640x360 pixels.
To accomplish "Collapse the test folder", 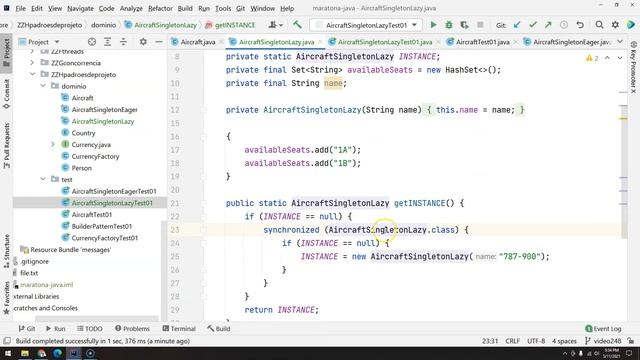I will click(43, 179).
